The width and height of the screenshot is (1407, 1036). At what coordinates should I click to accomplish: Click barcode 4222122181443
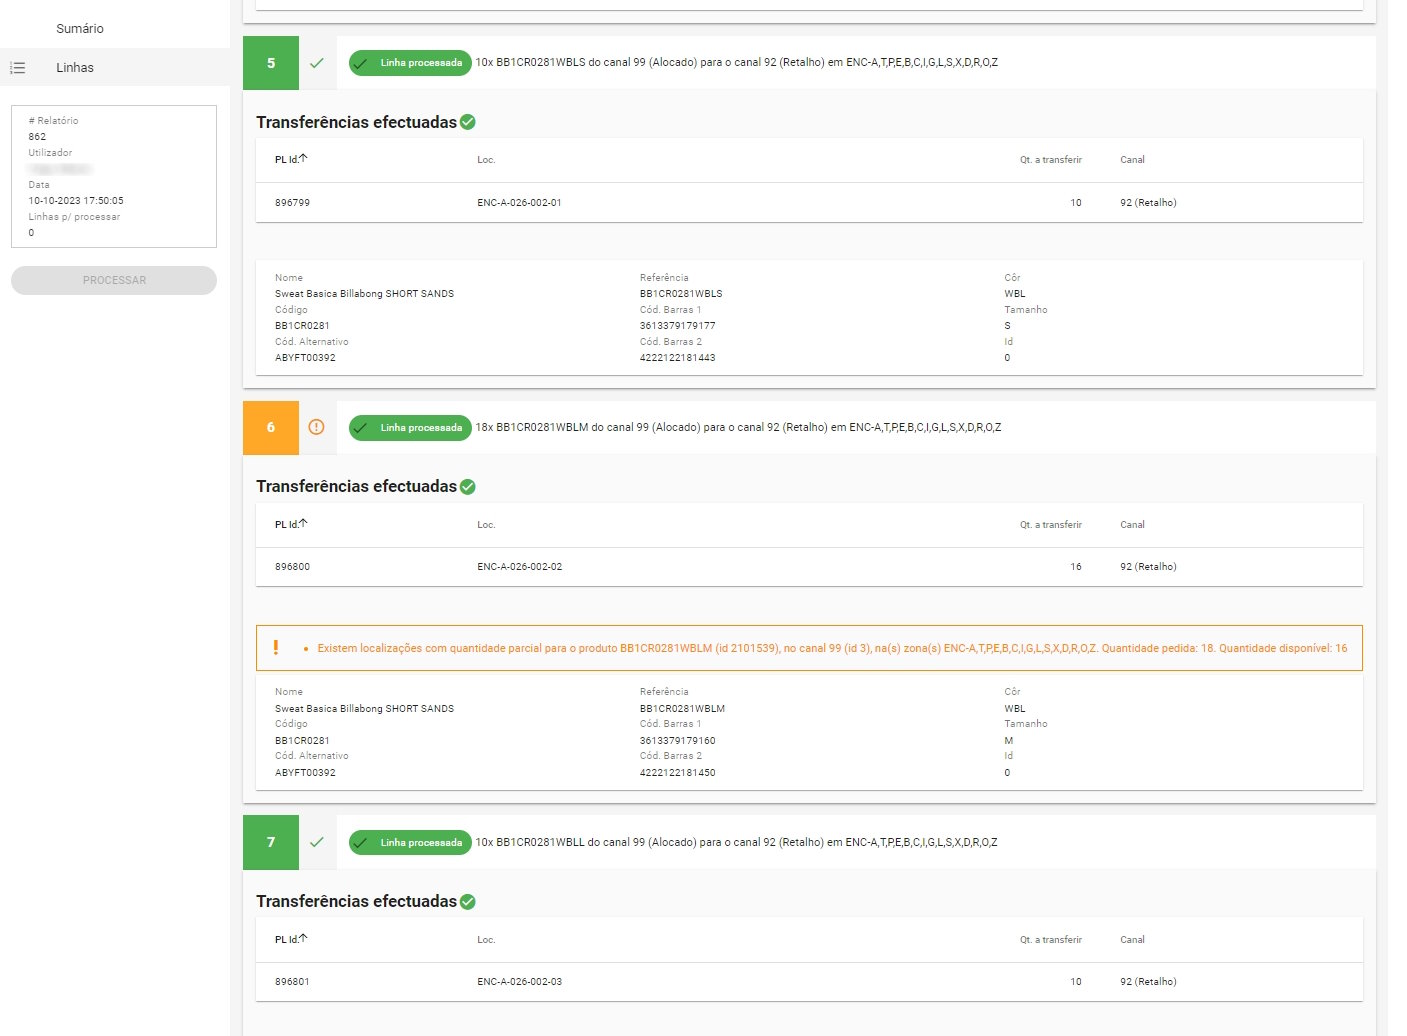pos(677,358)
